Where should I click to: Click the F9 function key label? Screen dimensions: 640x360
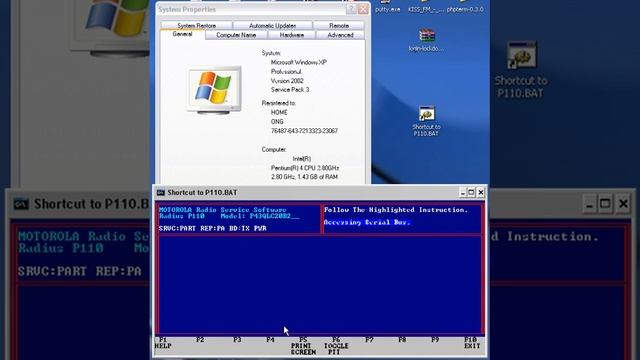[x=435, y=340]
